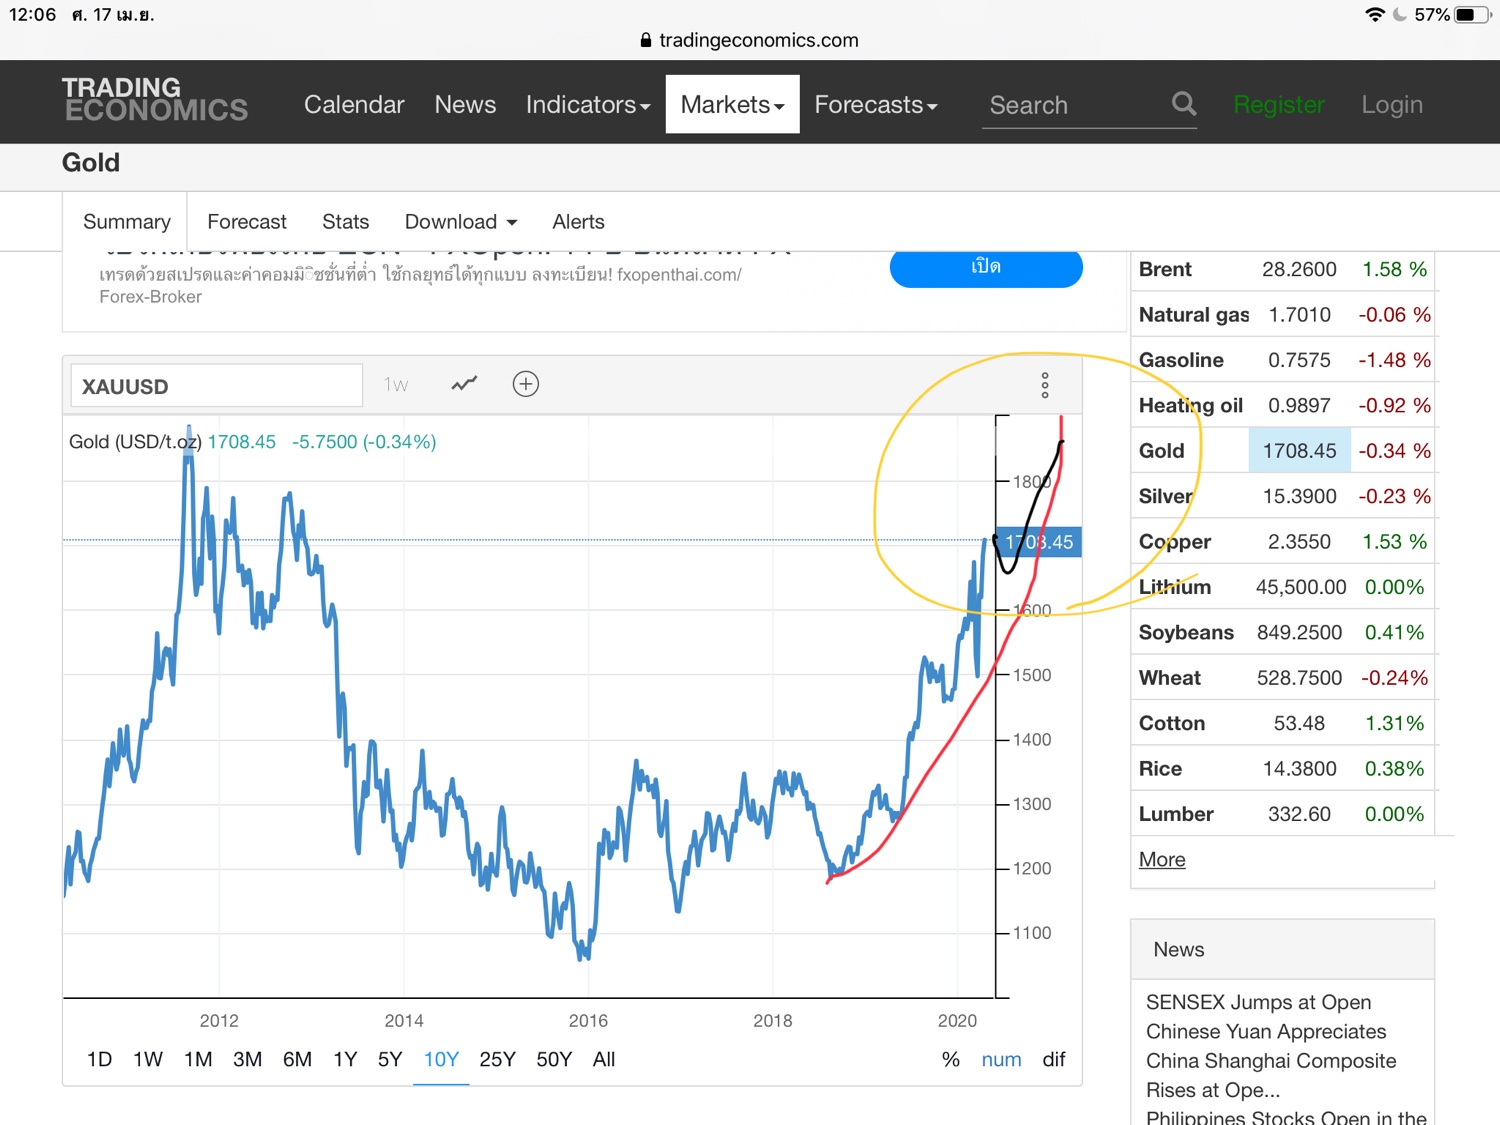Viewport: 1500px width, 1125px height.
Task: Click the 1708.45 price label on chart axis
Action: (1040, 542)
